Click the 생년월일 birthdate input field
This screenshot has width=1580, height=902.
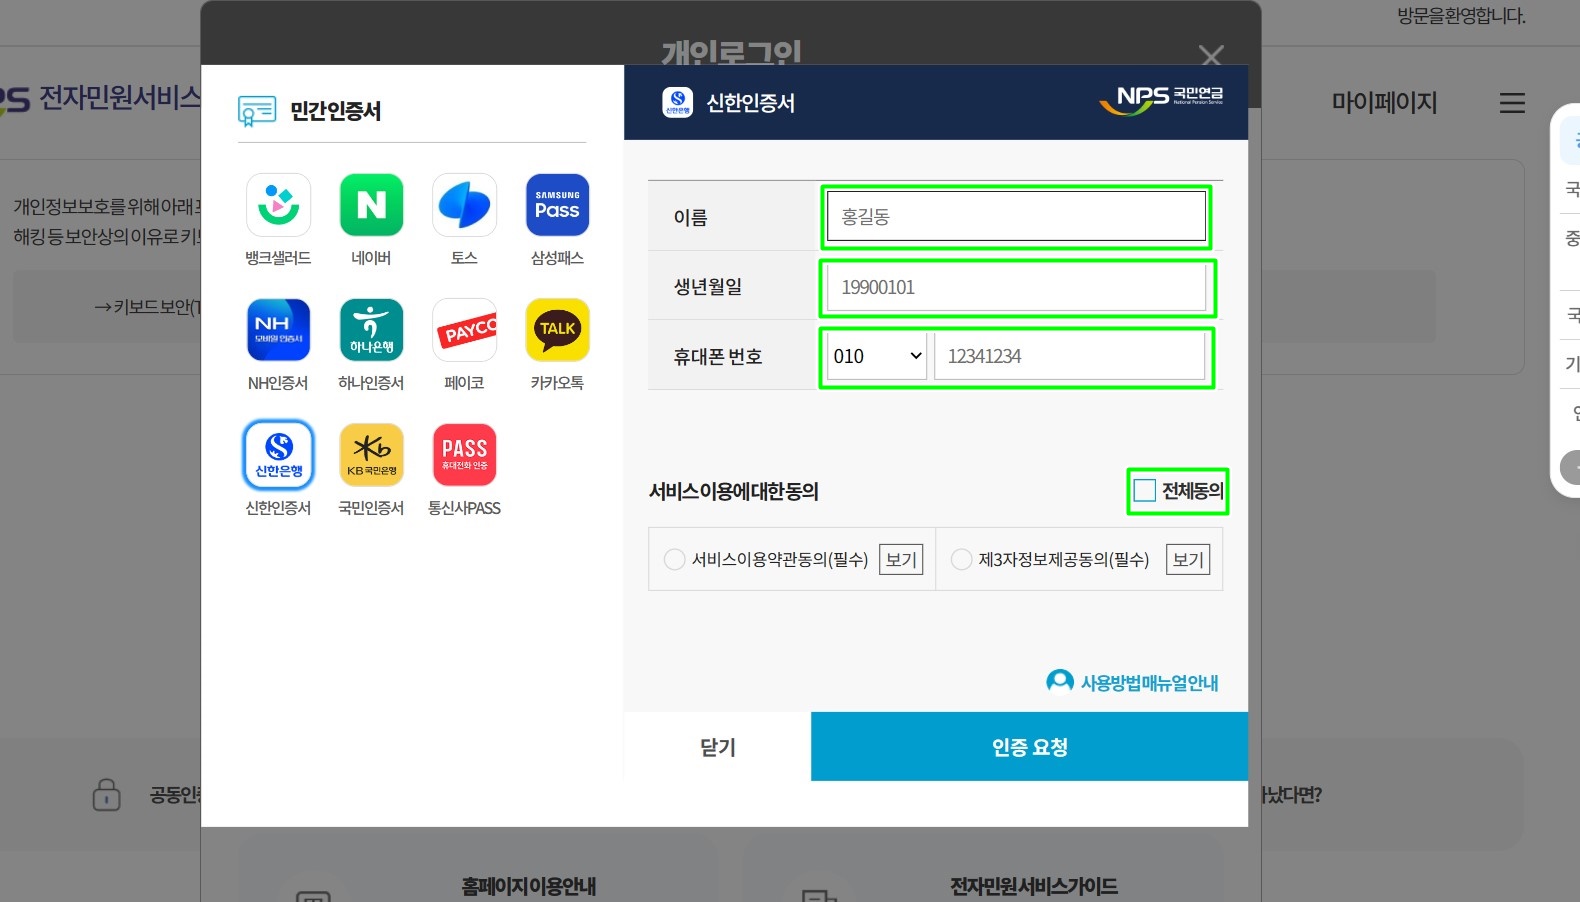click(1016, 287)
